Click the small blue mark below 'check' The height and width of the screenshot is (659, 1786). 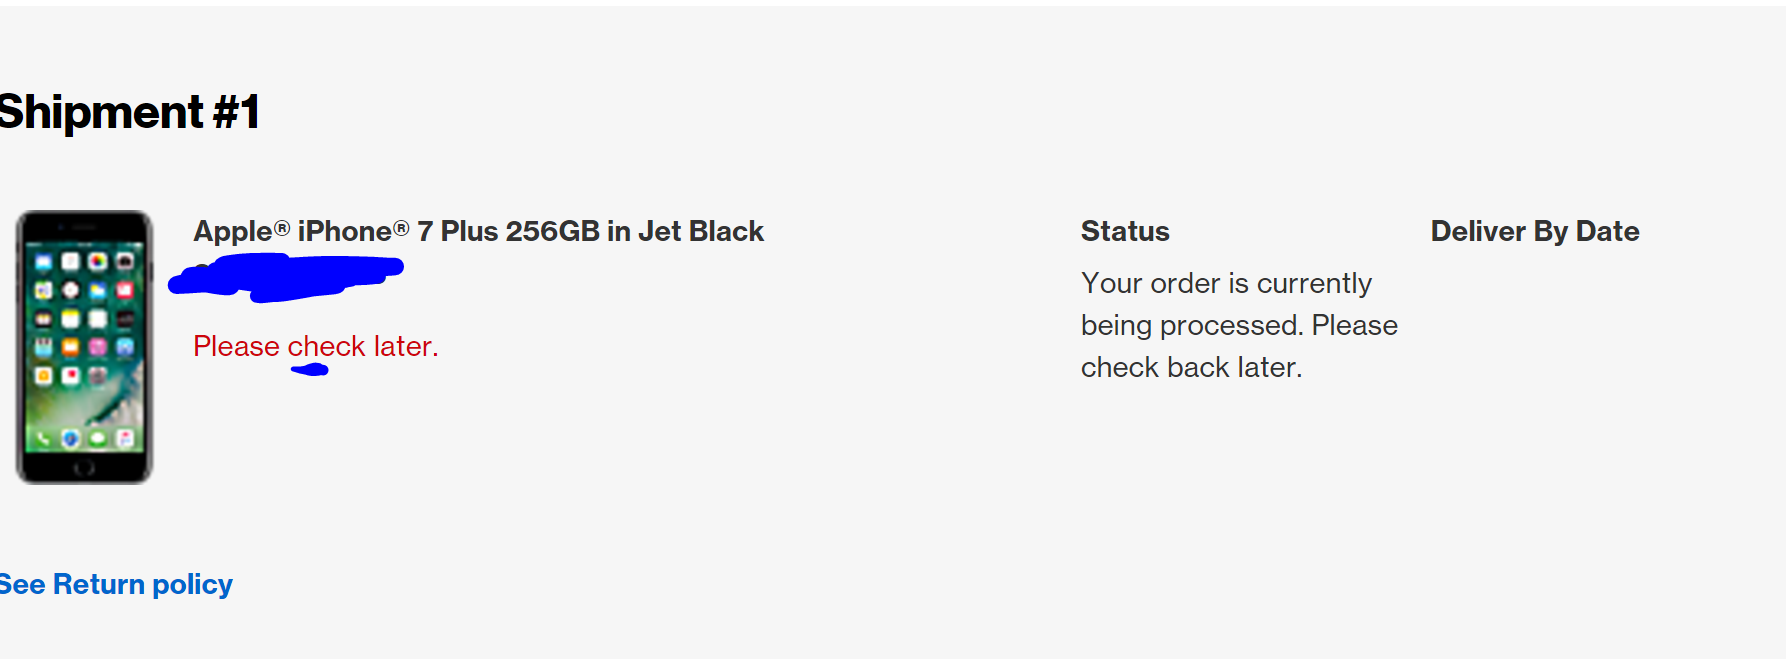(310, 370)
